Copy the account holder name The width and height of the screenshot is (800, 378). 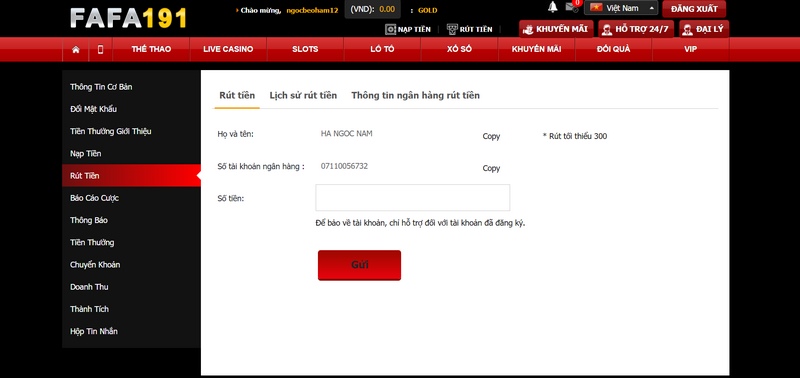(x=491, y=136)
